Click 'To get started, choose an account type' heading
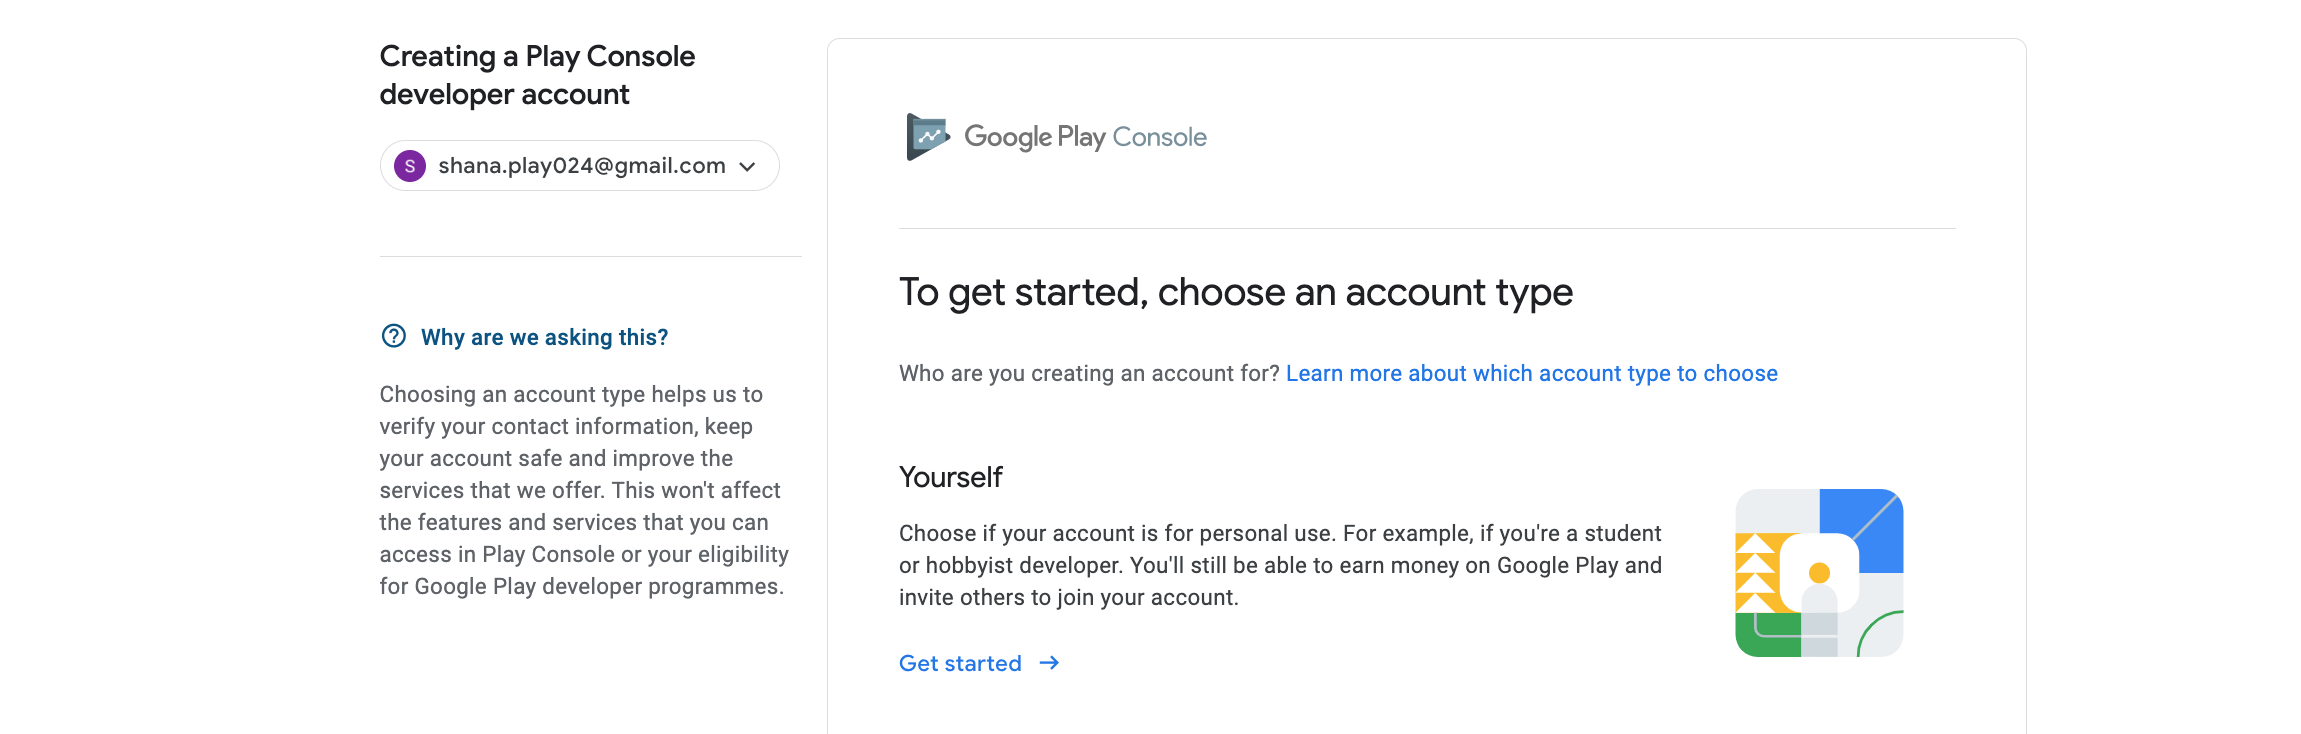Screen dimensions: 2301x734 tap(1235, 293)
